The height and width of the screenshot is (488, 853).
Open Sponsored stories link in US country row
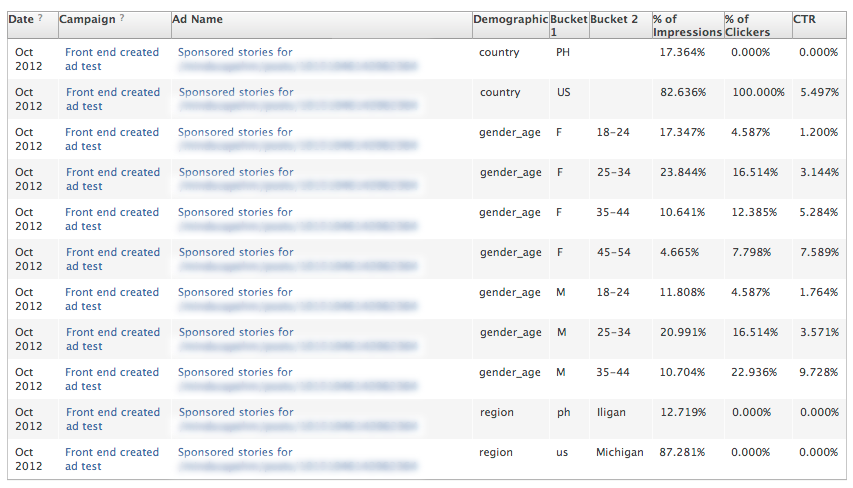[236, 92]
